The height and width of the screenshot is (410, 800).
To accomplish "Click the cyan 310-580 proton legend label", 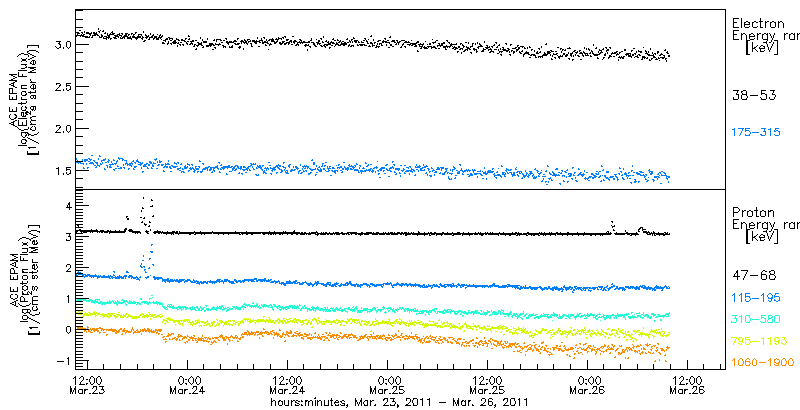I will click(756, 320).
